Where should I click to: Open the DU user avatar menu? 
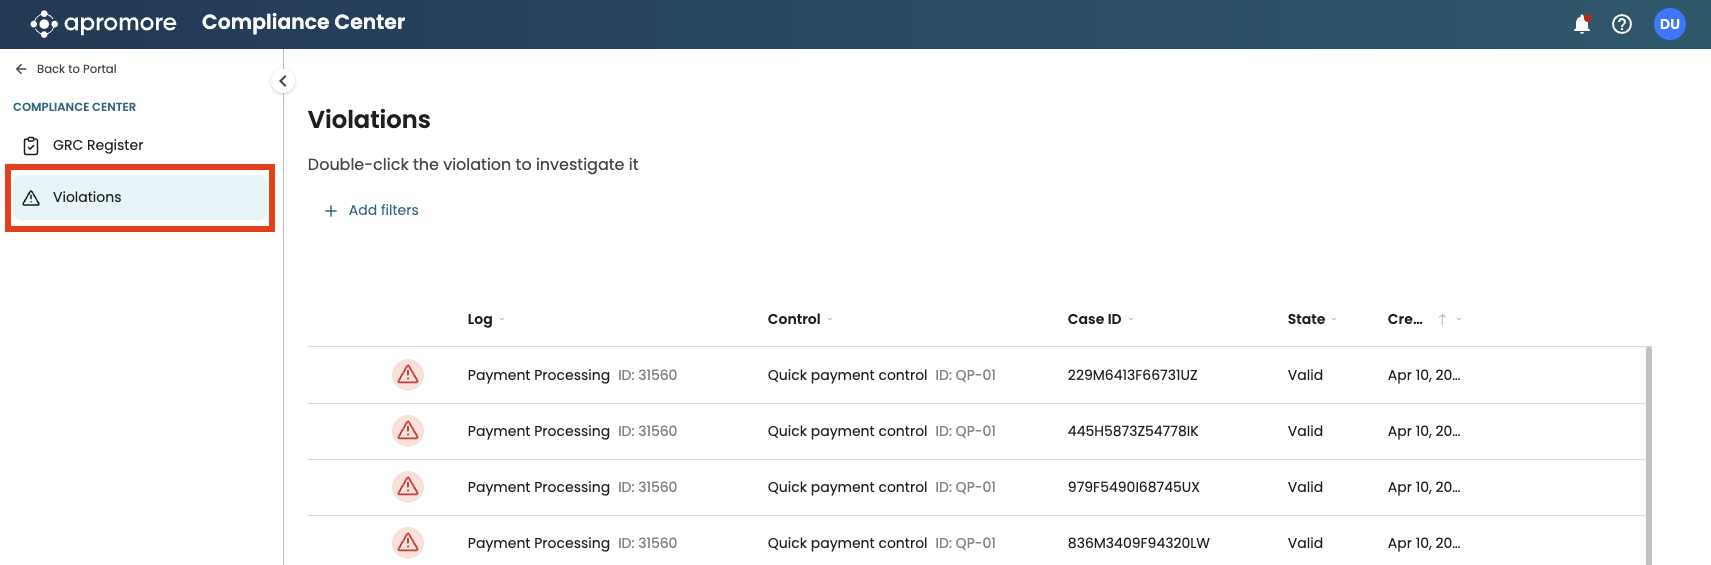click(1669, 24)
